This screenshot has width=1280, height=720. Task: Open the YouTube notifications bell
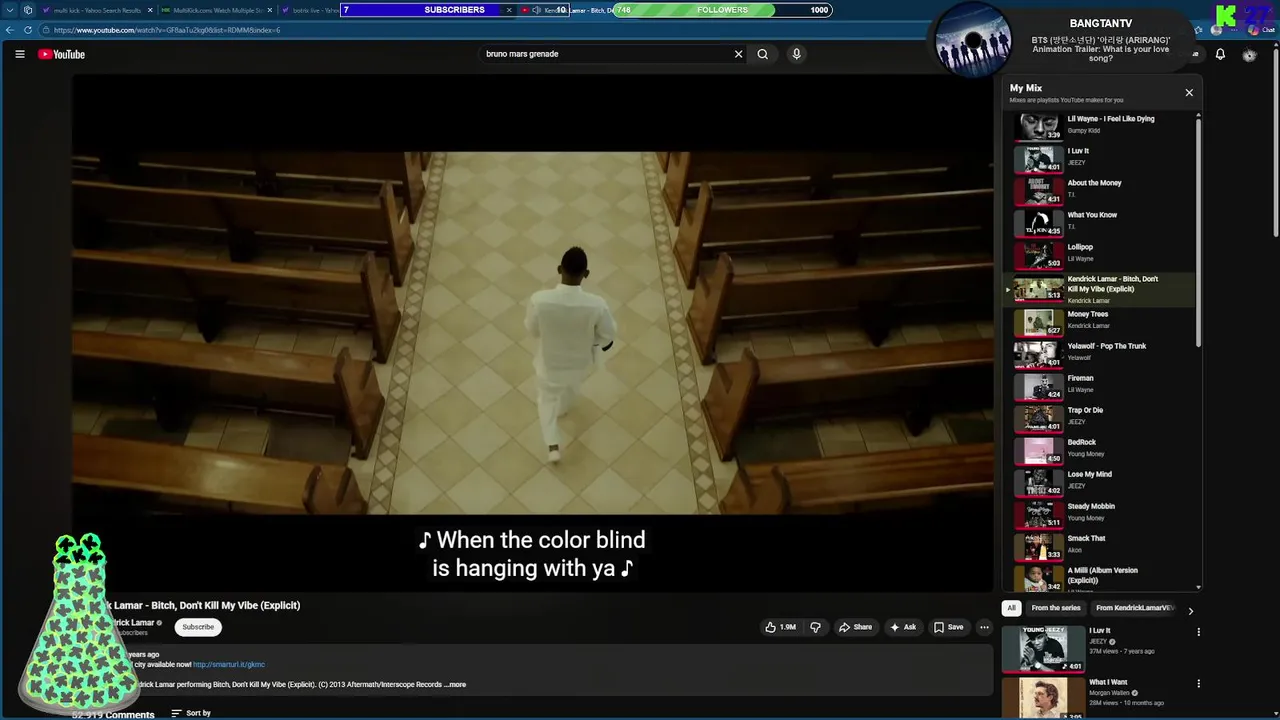tap(1220, 54)
